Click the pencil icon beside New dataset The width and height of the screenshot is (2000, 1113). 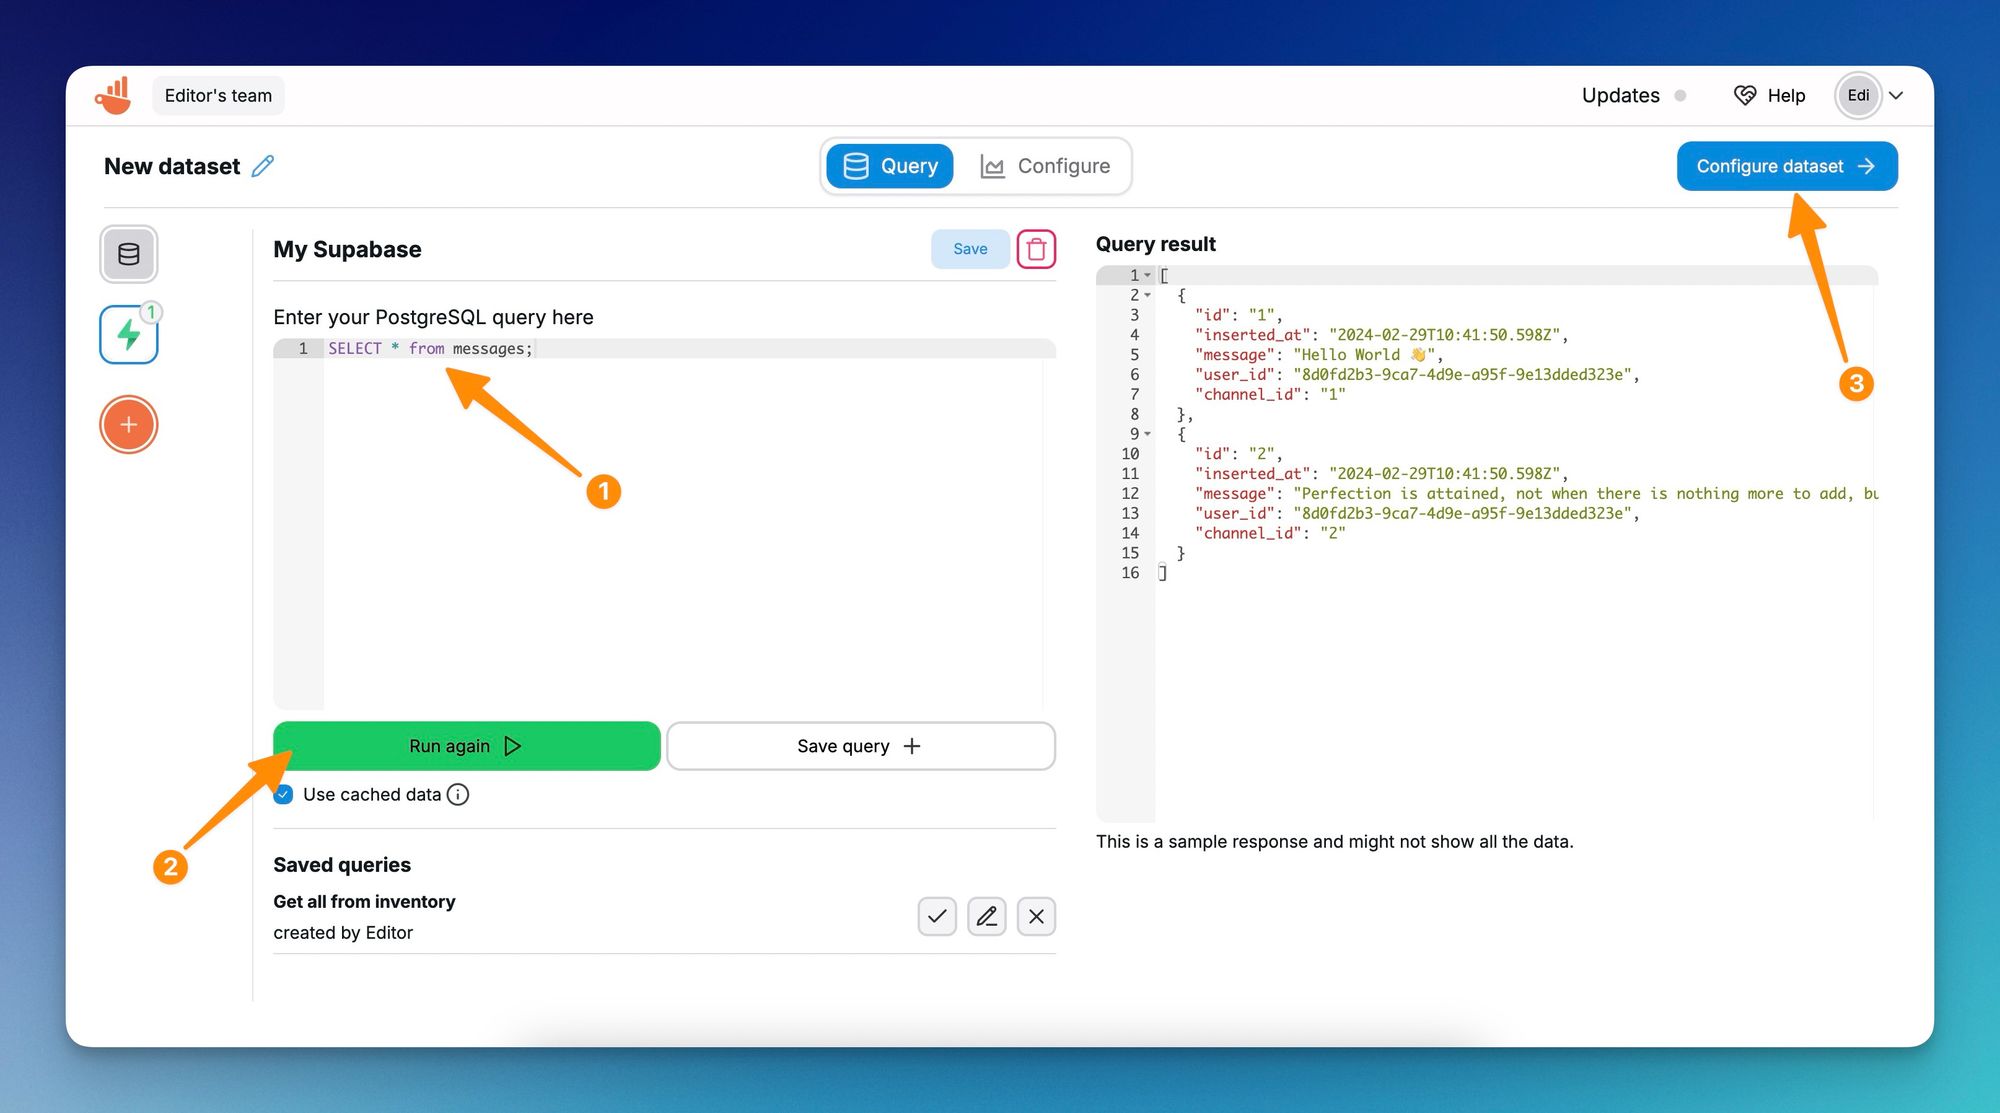(x=263, y=166)
